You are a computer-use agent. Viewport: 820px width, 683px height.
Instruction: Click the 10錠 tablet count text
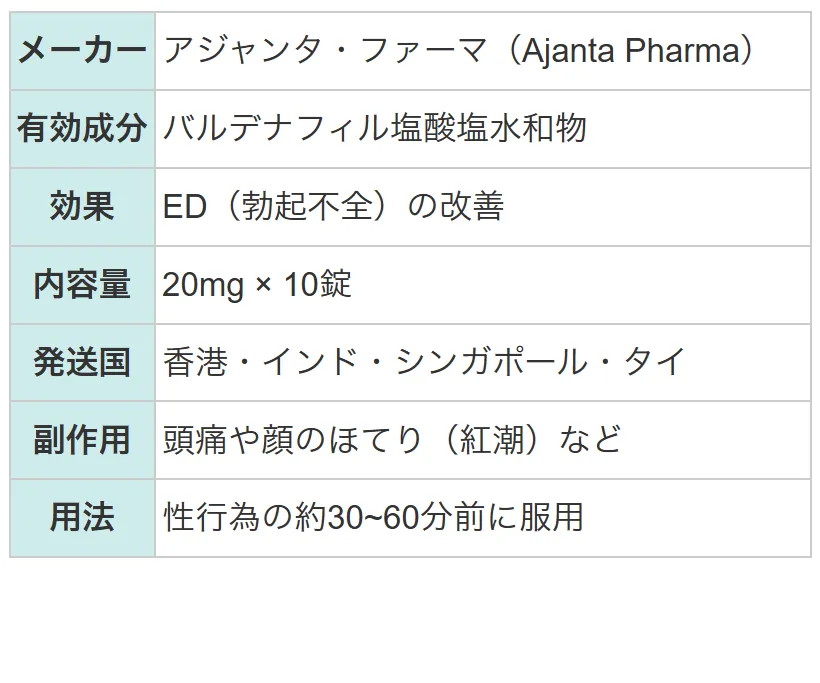coord(317,284)
